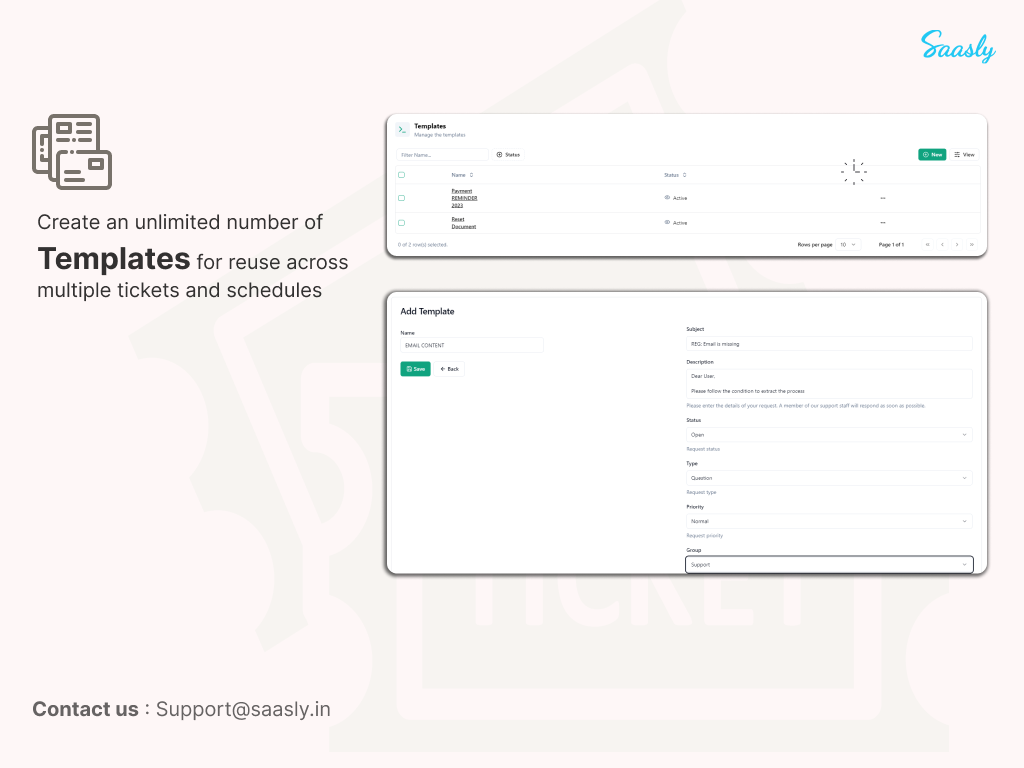Click the Templates terminal icon
This screenshot has width=1024, height=768.
point(402,129)
